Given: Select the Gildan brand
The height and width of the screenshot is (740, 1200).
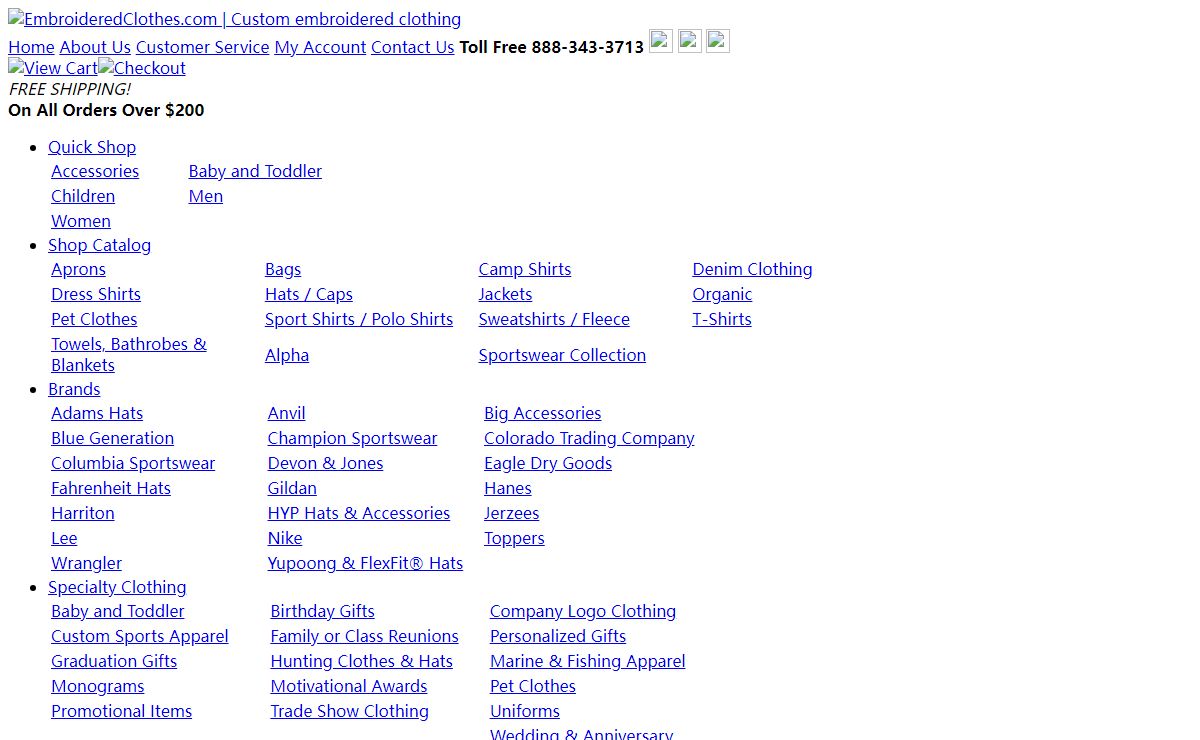Looking at the screenshot, I should point(292,488).
